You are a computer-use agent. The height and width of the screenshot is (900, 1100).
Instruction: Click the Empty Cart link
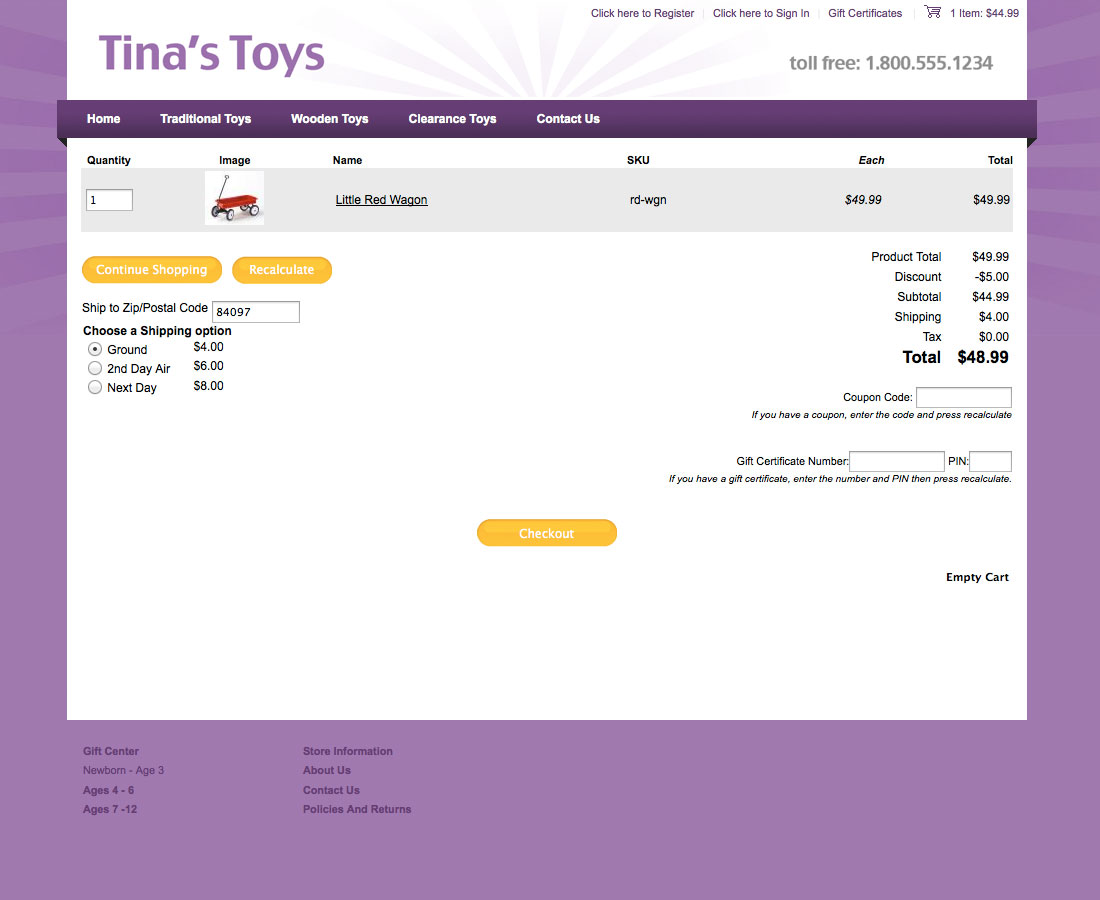(976, 577)
